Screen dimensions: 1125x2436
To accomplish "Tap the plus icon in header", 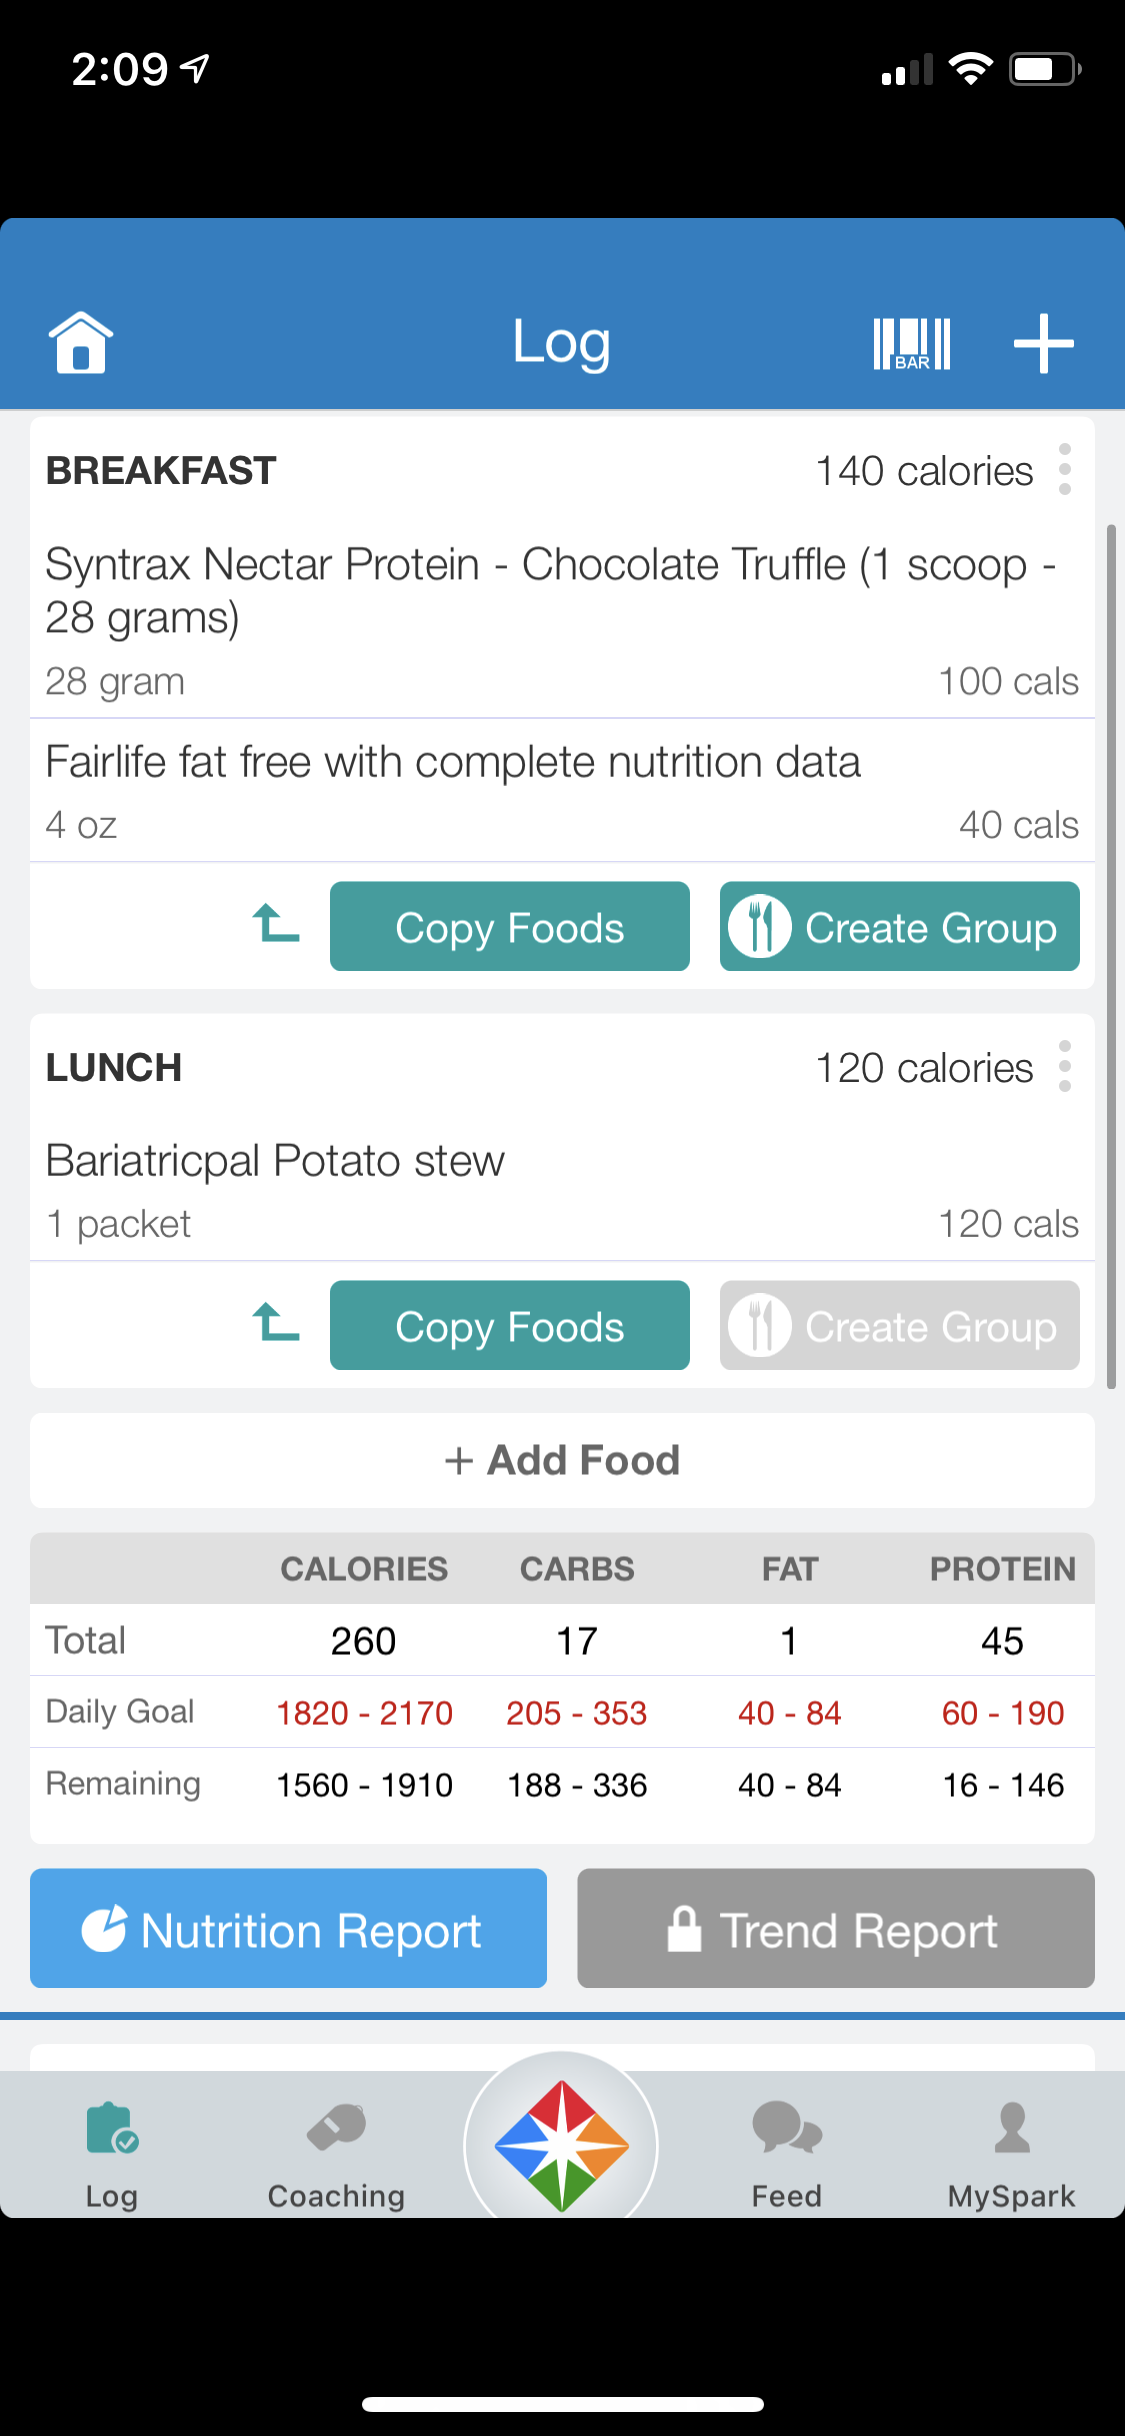I will (x=1043, y=343).
